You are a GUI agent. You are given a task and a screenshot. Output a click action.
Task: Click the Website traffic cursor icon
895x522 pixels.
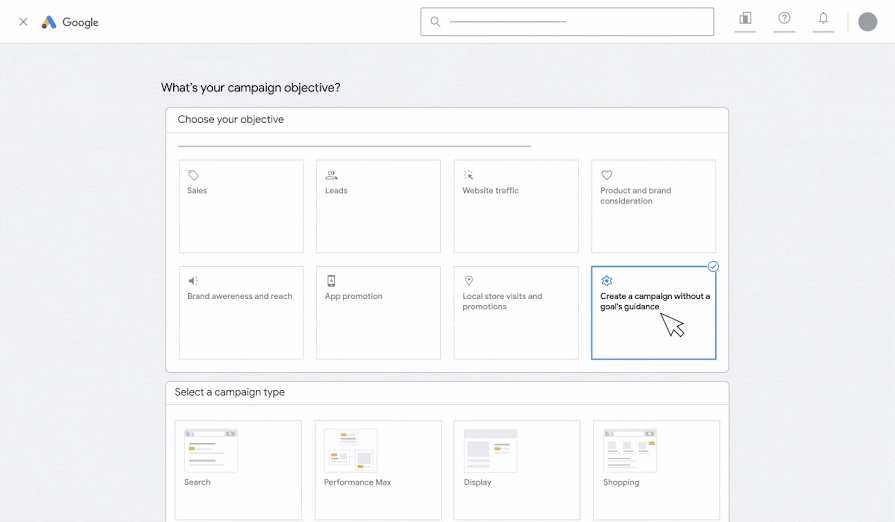[469, 175]
